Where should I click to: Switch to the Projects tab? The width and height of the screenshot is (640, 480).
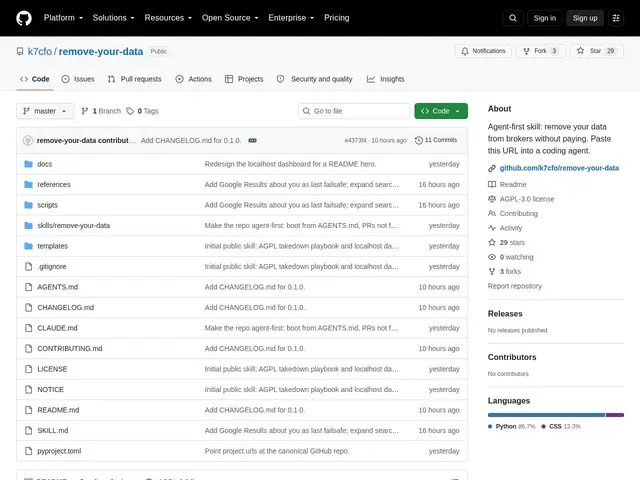coord(244,79)
